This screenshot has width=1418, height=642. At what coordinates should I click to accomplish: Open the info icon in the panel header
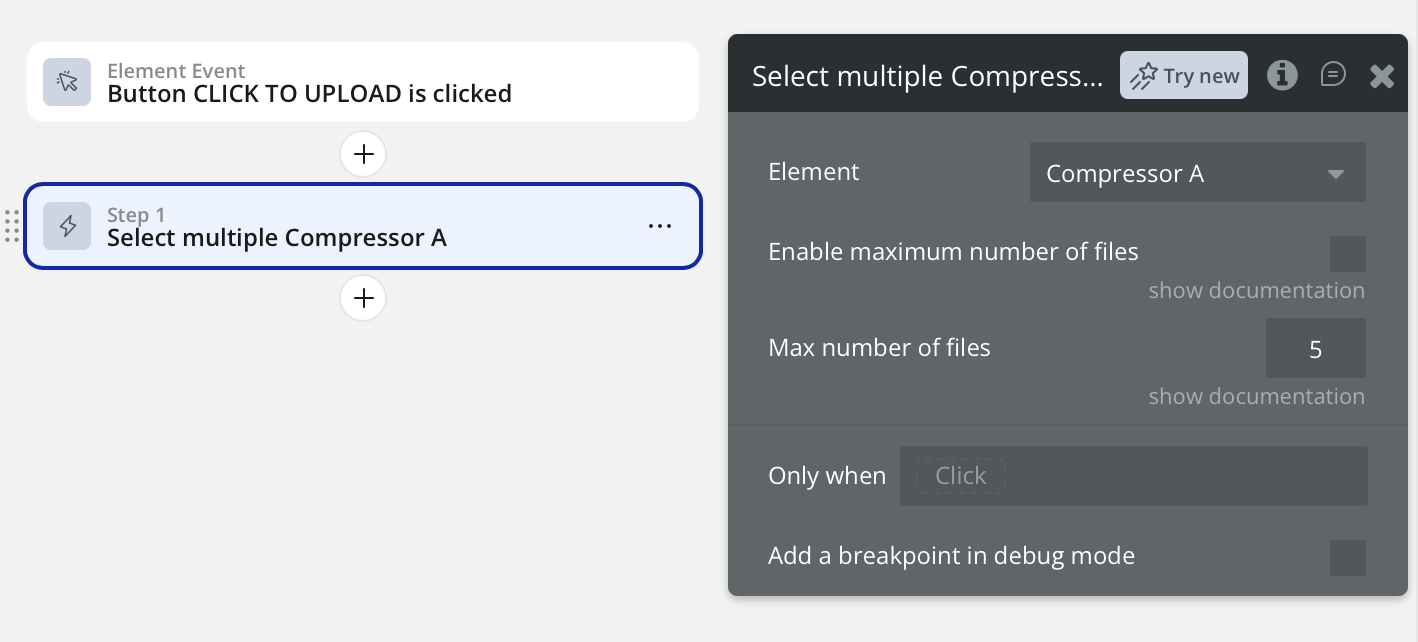1282,75
